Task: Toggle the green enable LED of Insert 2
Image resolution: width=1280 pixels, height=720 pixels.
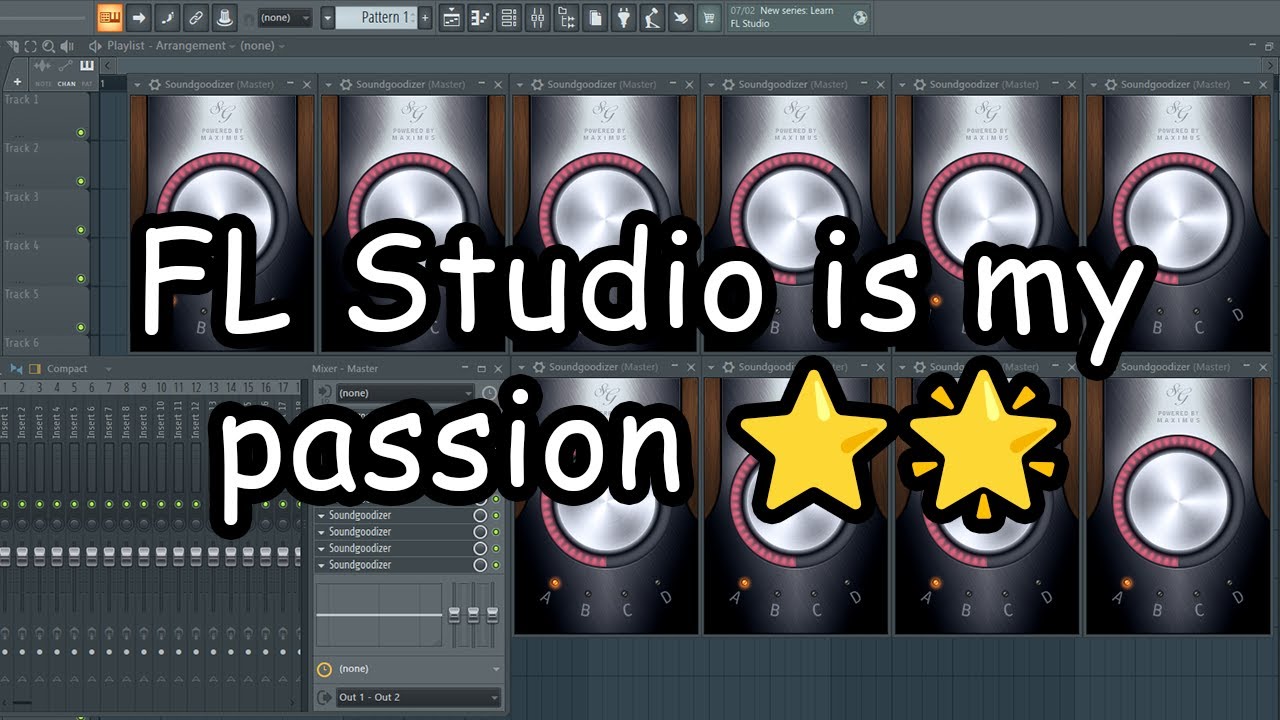Action: coord(21,504)
